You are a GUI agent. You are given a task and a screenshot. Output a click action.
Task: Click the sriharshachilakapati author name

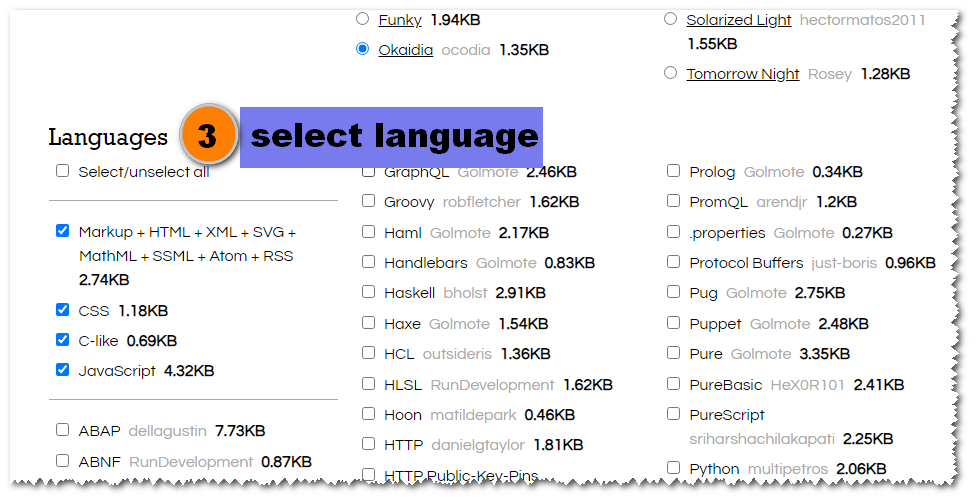click(762, 439)
